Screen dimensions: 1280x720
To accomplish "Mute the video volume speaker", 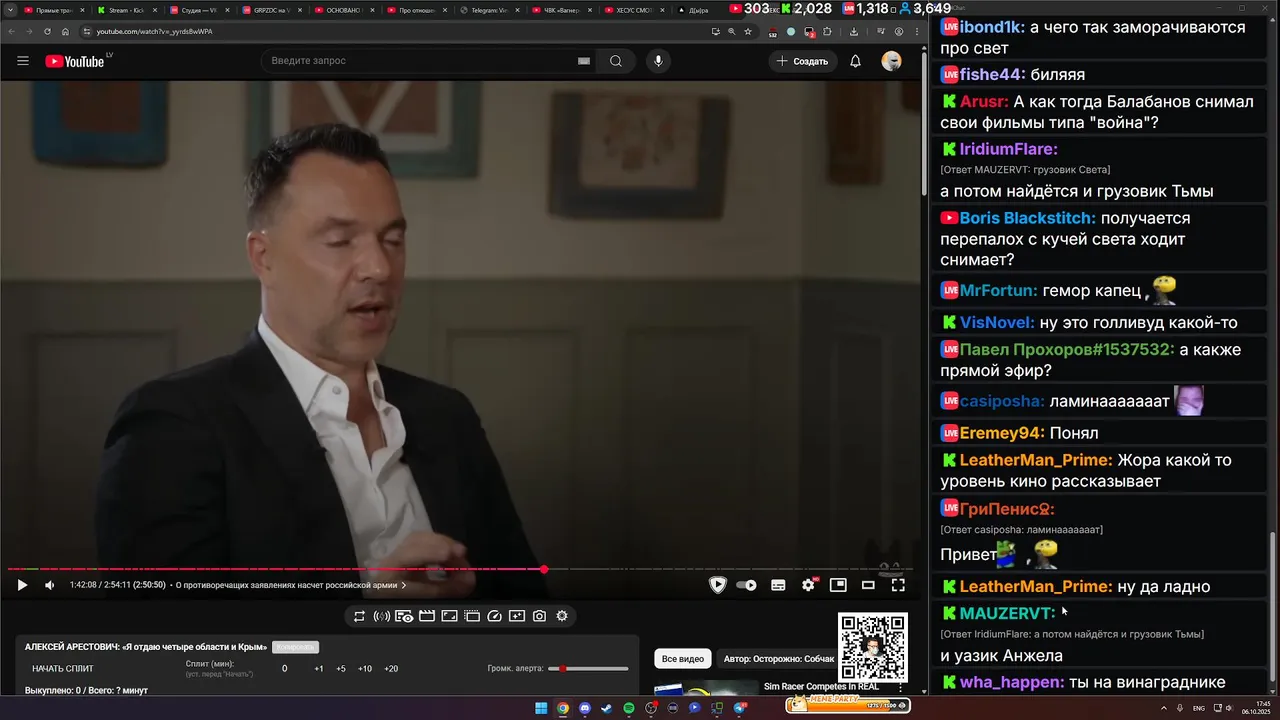I will [x=50, y=585].
